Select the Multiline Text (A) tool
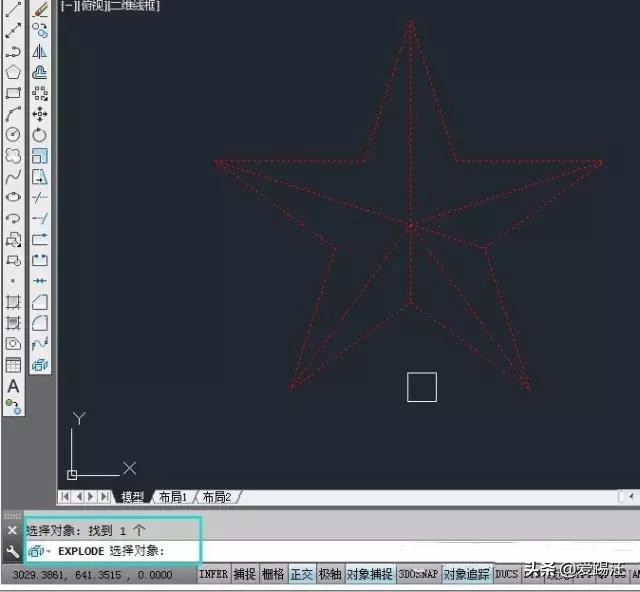Image resolution: width=640 pixels, height=592 pixels. coord(13,386)
